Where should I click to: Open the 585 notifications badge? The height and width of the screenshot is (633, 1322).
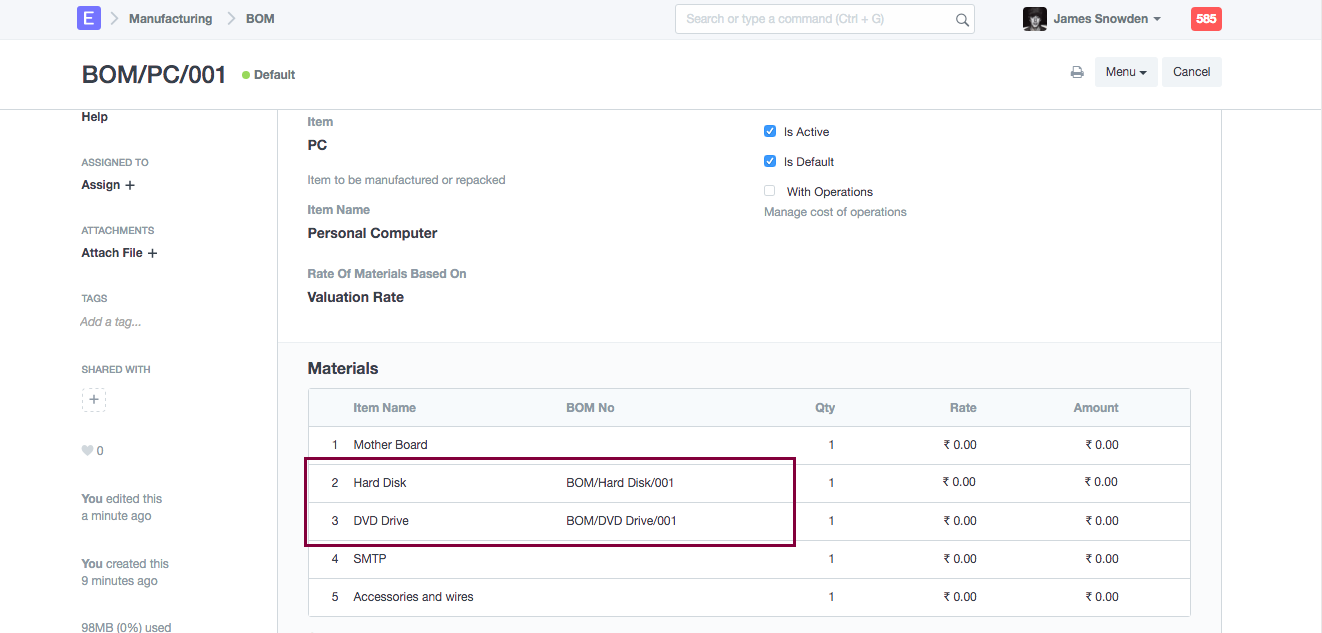click(x=1205, y=19)
